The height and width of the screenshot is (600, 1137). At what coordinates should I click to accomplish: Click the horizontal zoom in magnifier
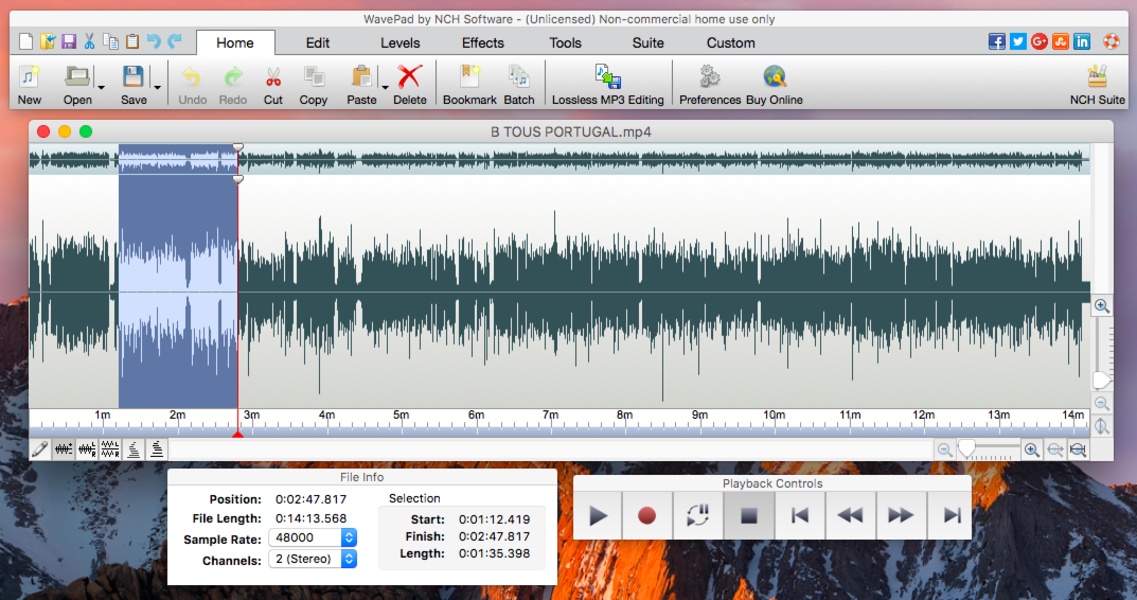click(x=1032, y=451)
